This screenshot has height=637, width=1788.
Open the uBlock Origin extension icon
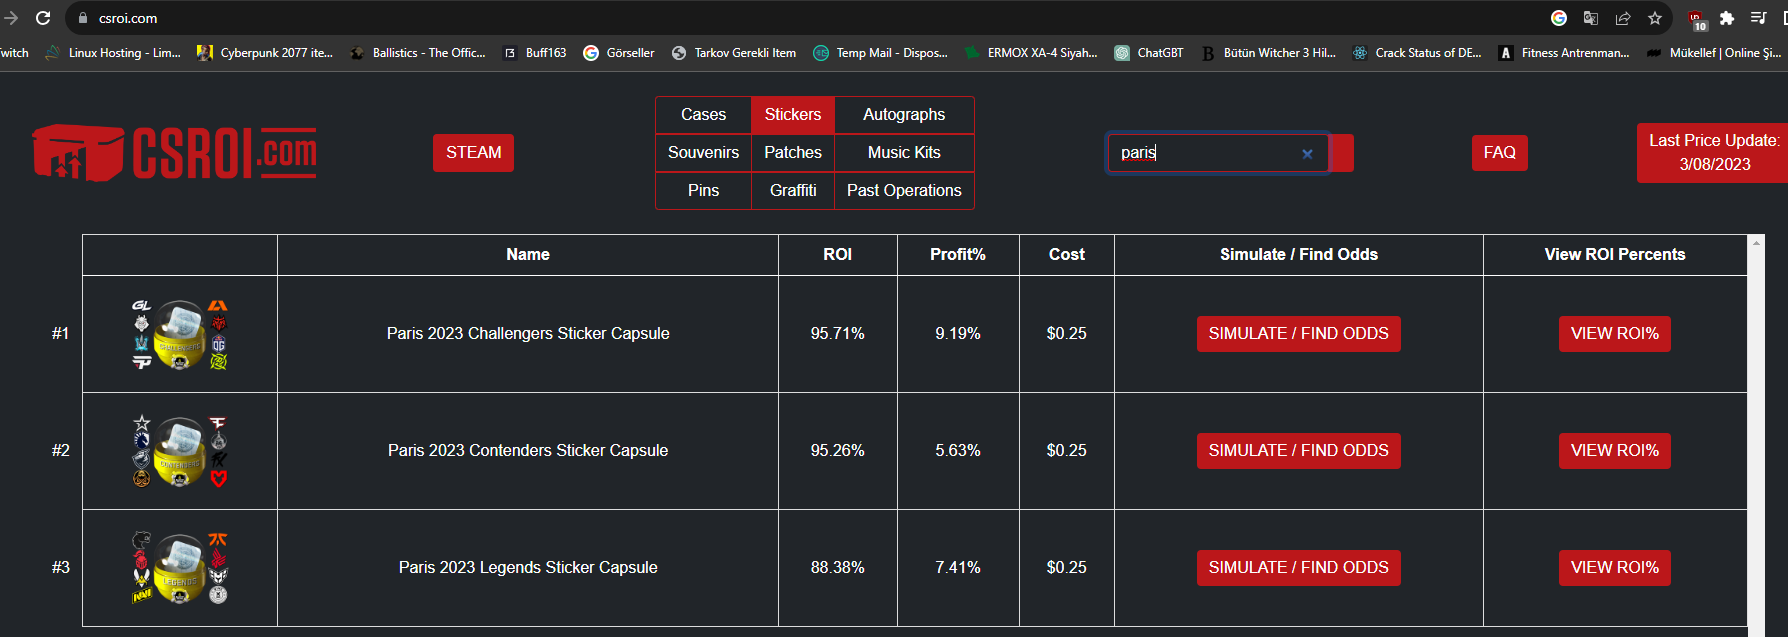click(1697, 19)
